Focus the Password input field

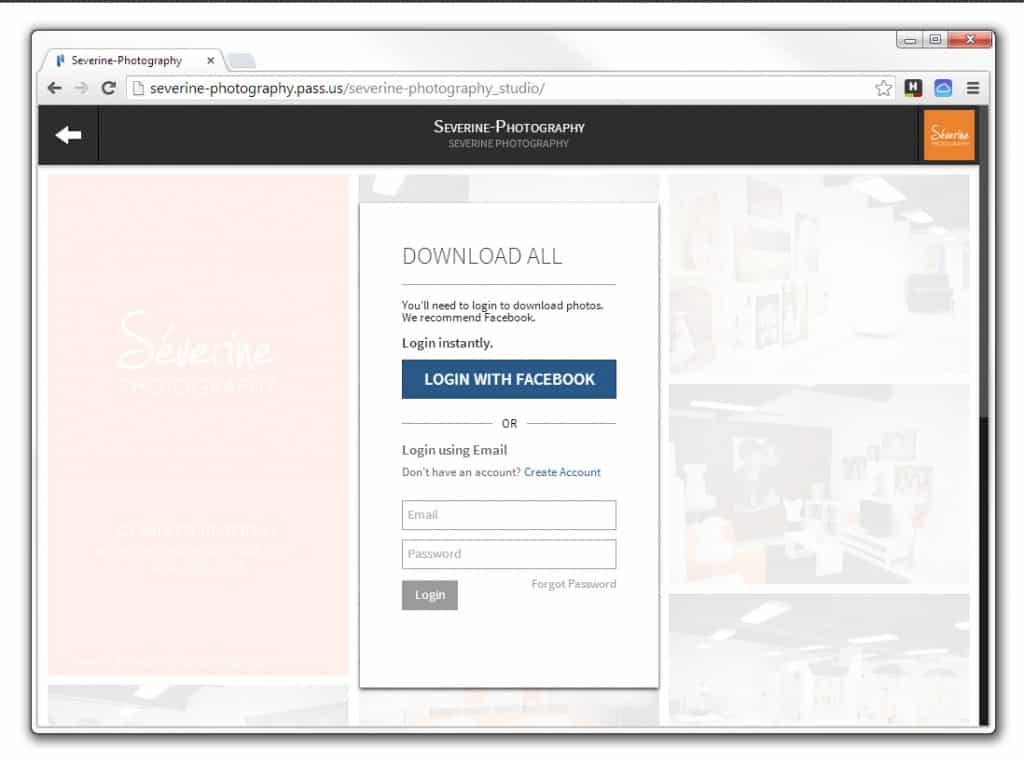click(509, 554)
